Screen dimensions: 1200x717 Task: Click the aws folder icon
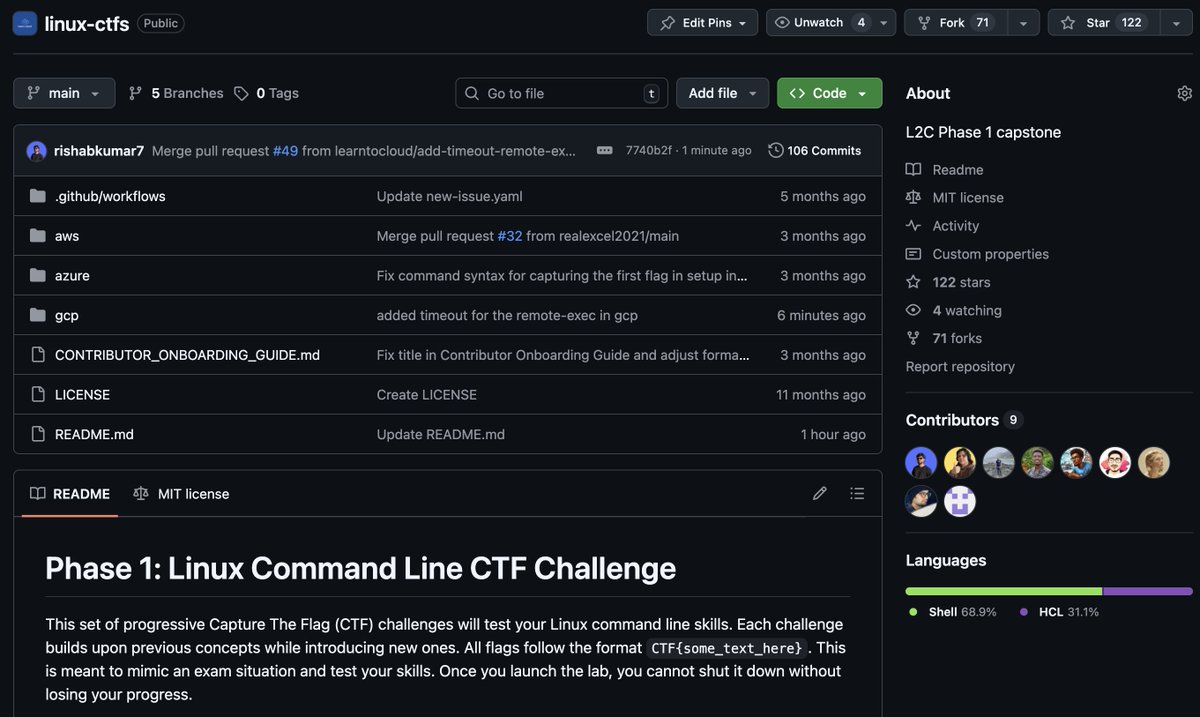38,236
